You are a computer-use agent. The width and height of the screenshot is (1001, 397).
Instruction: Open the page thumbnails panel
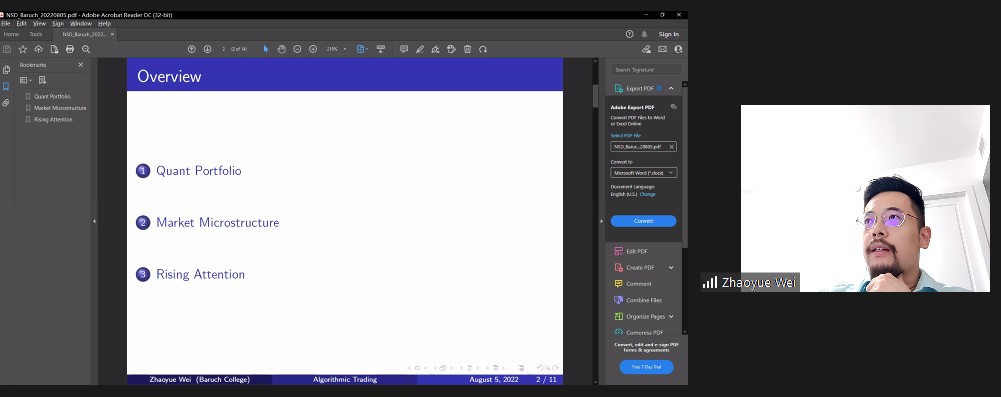pyautogui.click(x=6, y=70)
